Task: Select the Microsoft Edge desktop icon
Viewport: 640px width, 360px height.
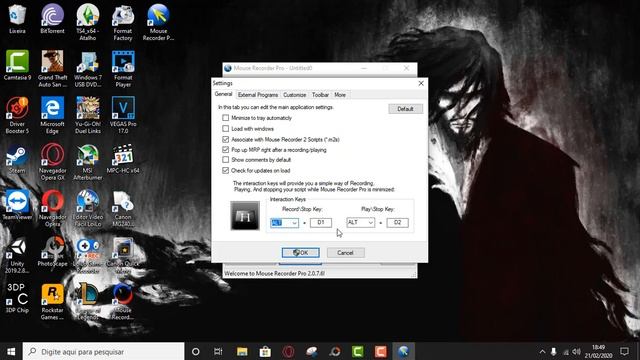Action: point(52,115)
